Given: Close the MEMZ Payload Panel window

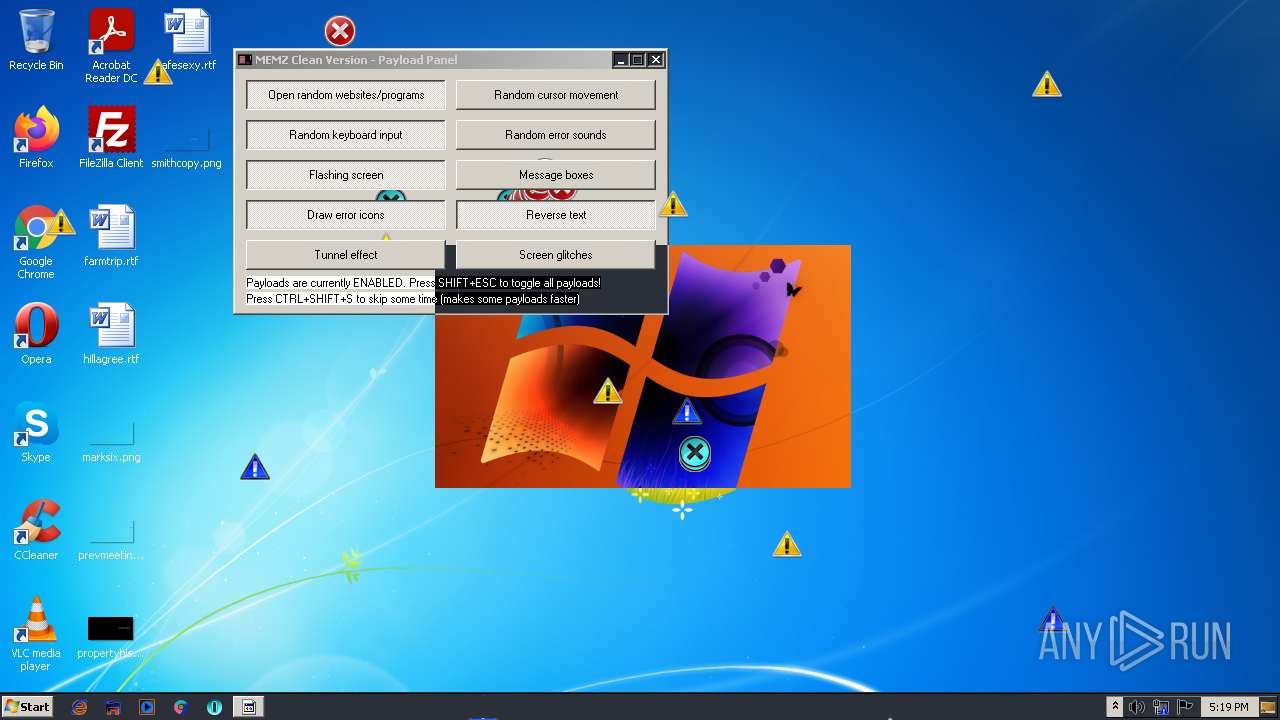Looking at the screenshot, I should 656,60.
